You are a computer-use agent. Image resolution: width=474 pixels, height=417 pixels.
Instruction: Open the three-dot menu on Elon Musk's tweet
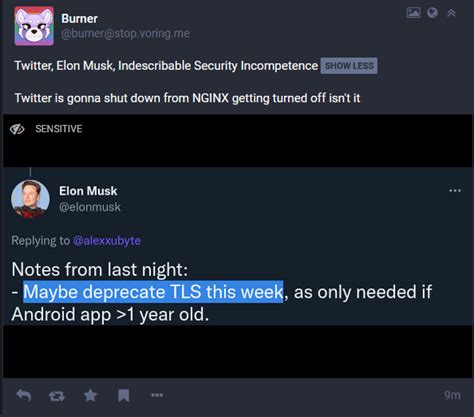click(455, 191)
